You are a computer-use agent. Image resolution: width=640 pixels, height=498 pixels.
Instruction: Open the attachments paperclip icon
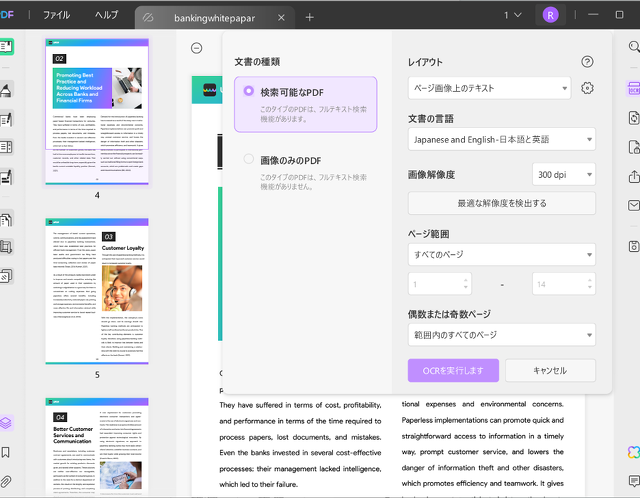click(x=7, y=482)
